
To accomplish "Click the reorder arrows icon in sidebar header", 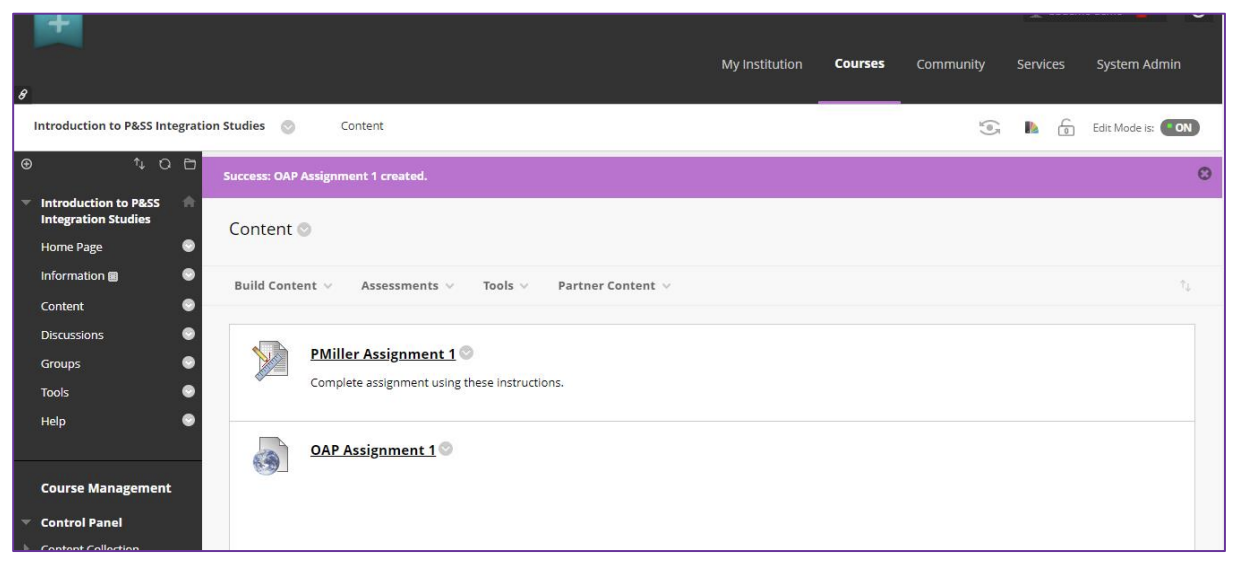I will pos(140,165).
